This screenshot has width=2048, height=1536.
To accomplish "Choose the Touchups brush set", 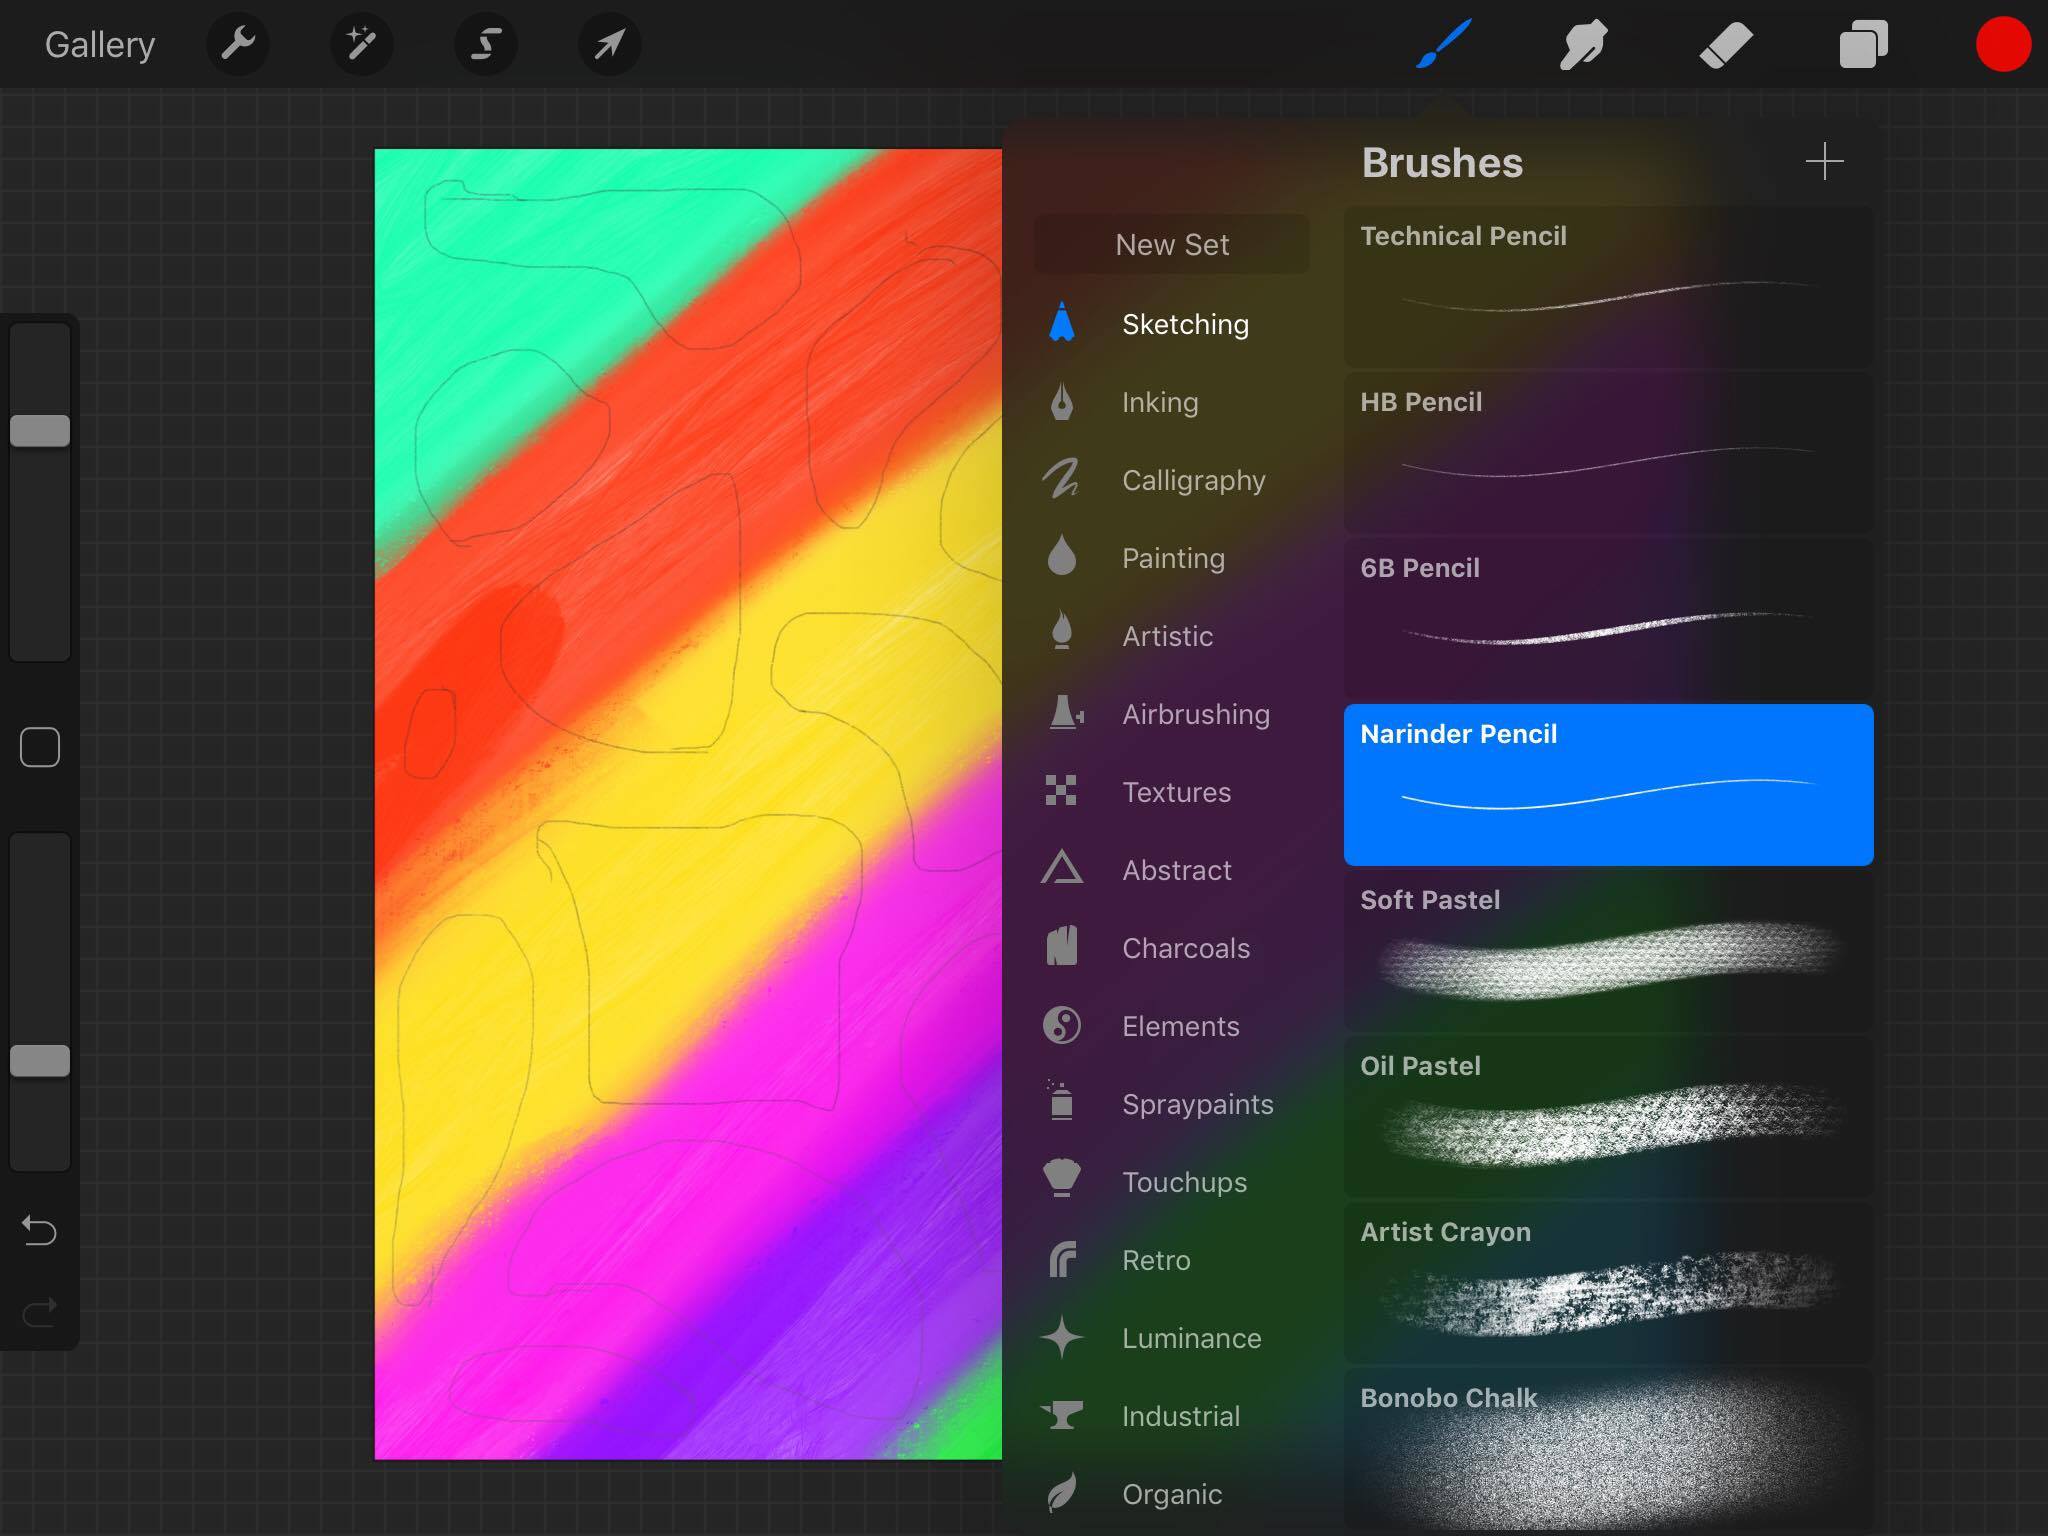I will point(1172,1182).
